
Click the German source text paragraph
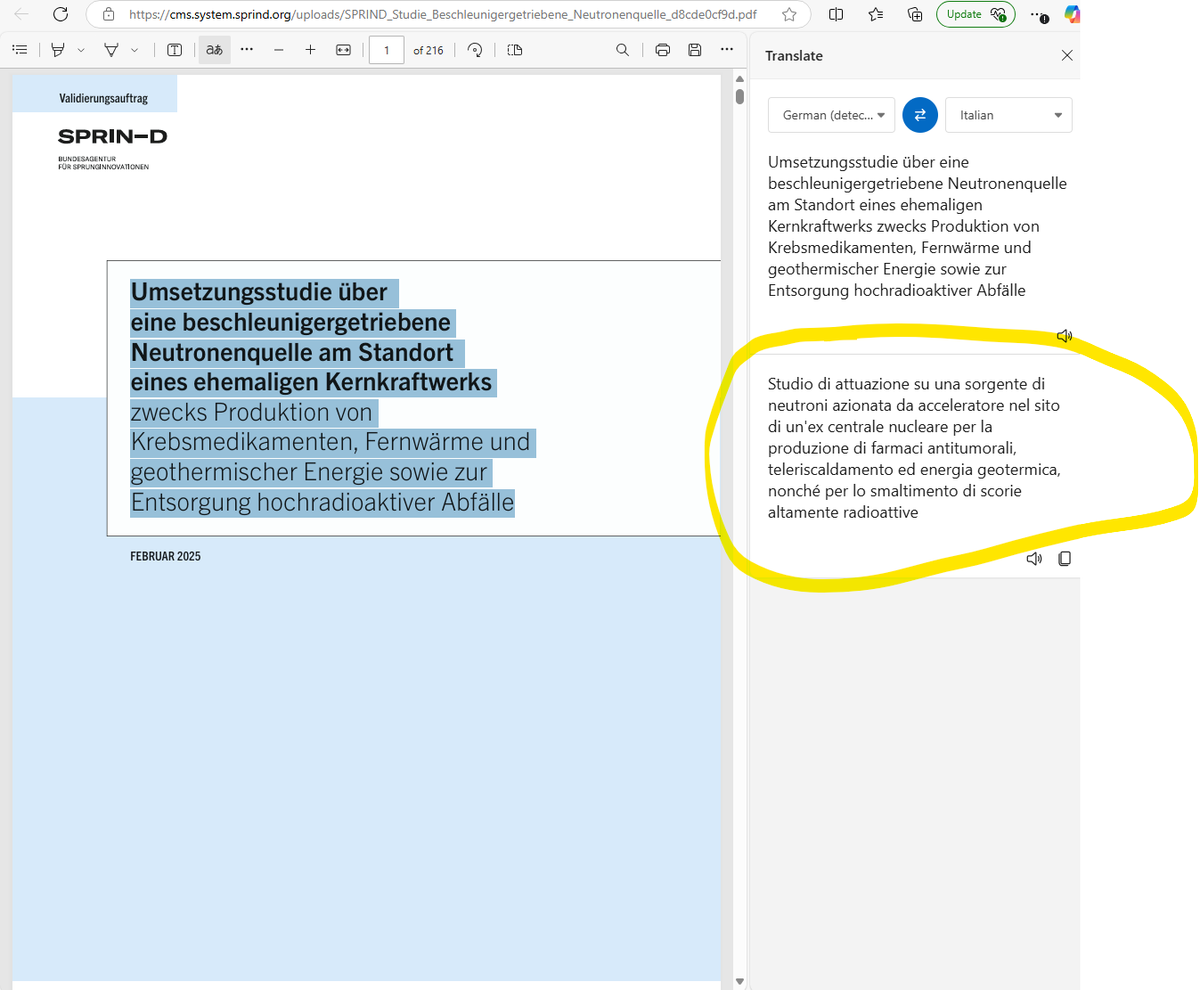(918, 226)
